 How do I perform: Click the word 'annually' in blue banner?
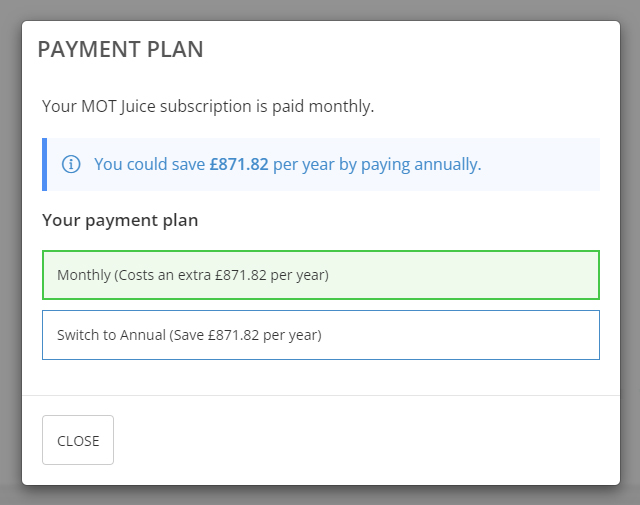click(446, 165)
